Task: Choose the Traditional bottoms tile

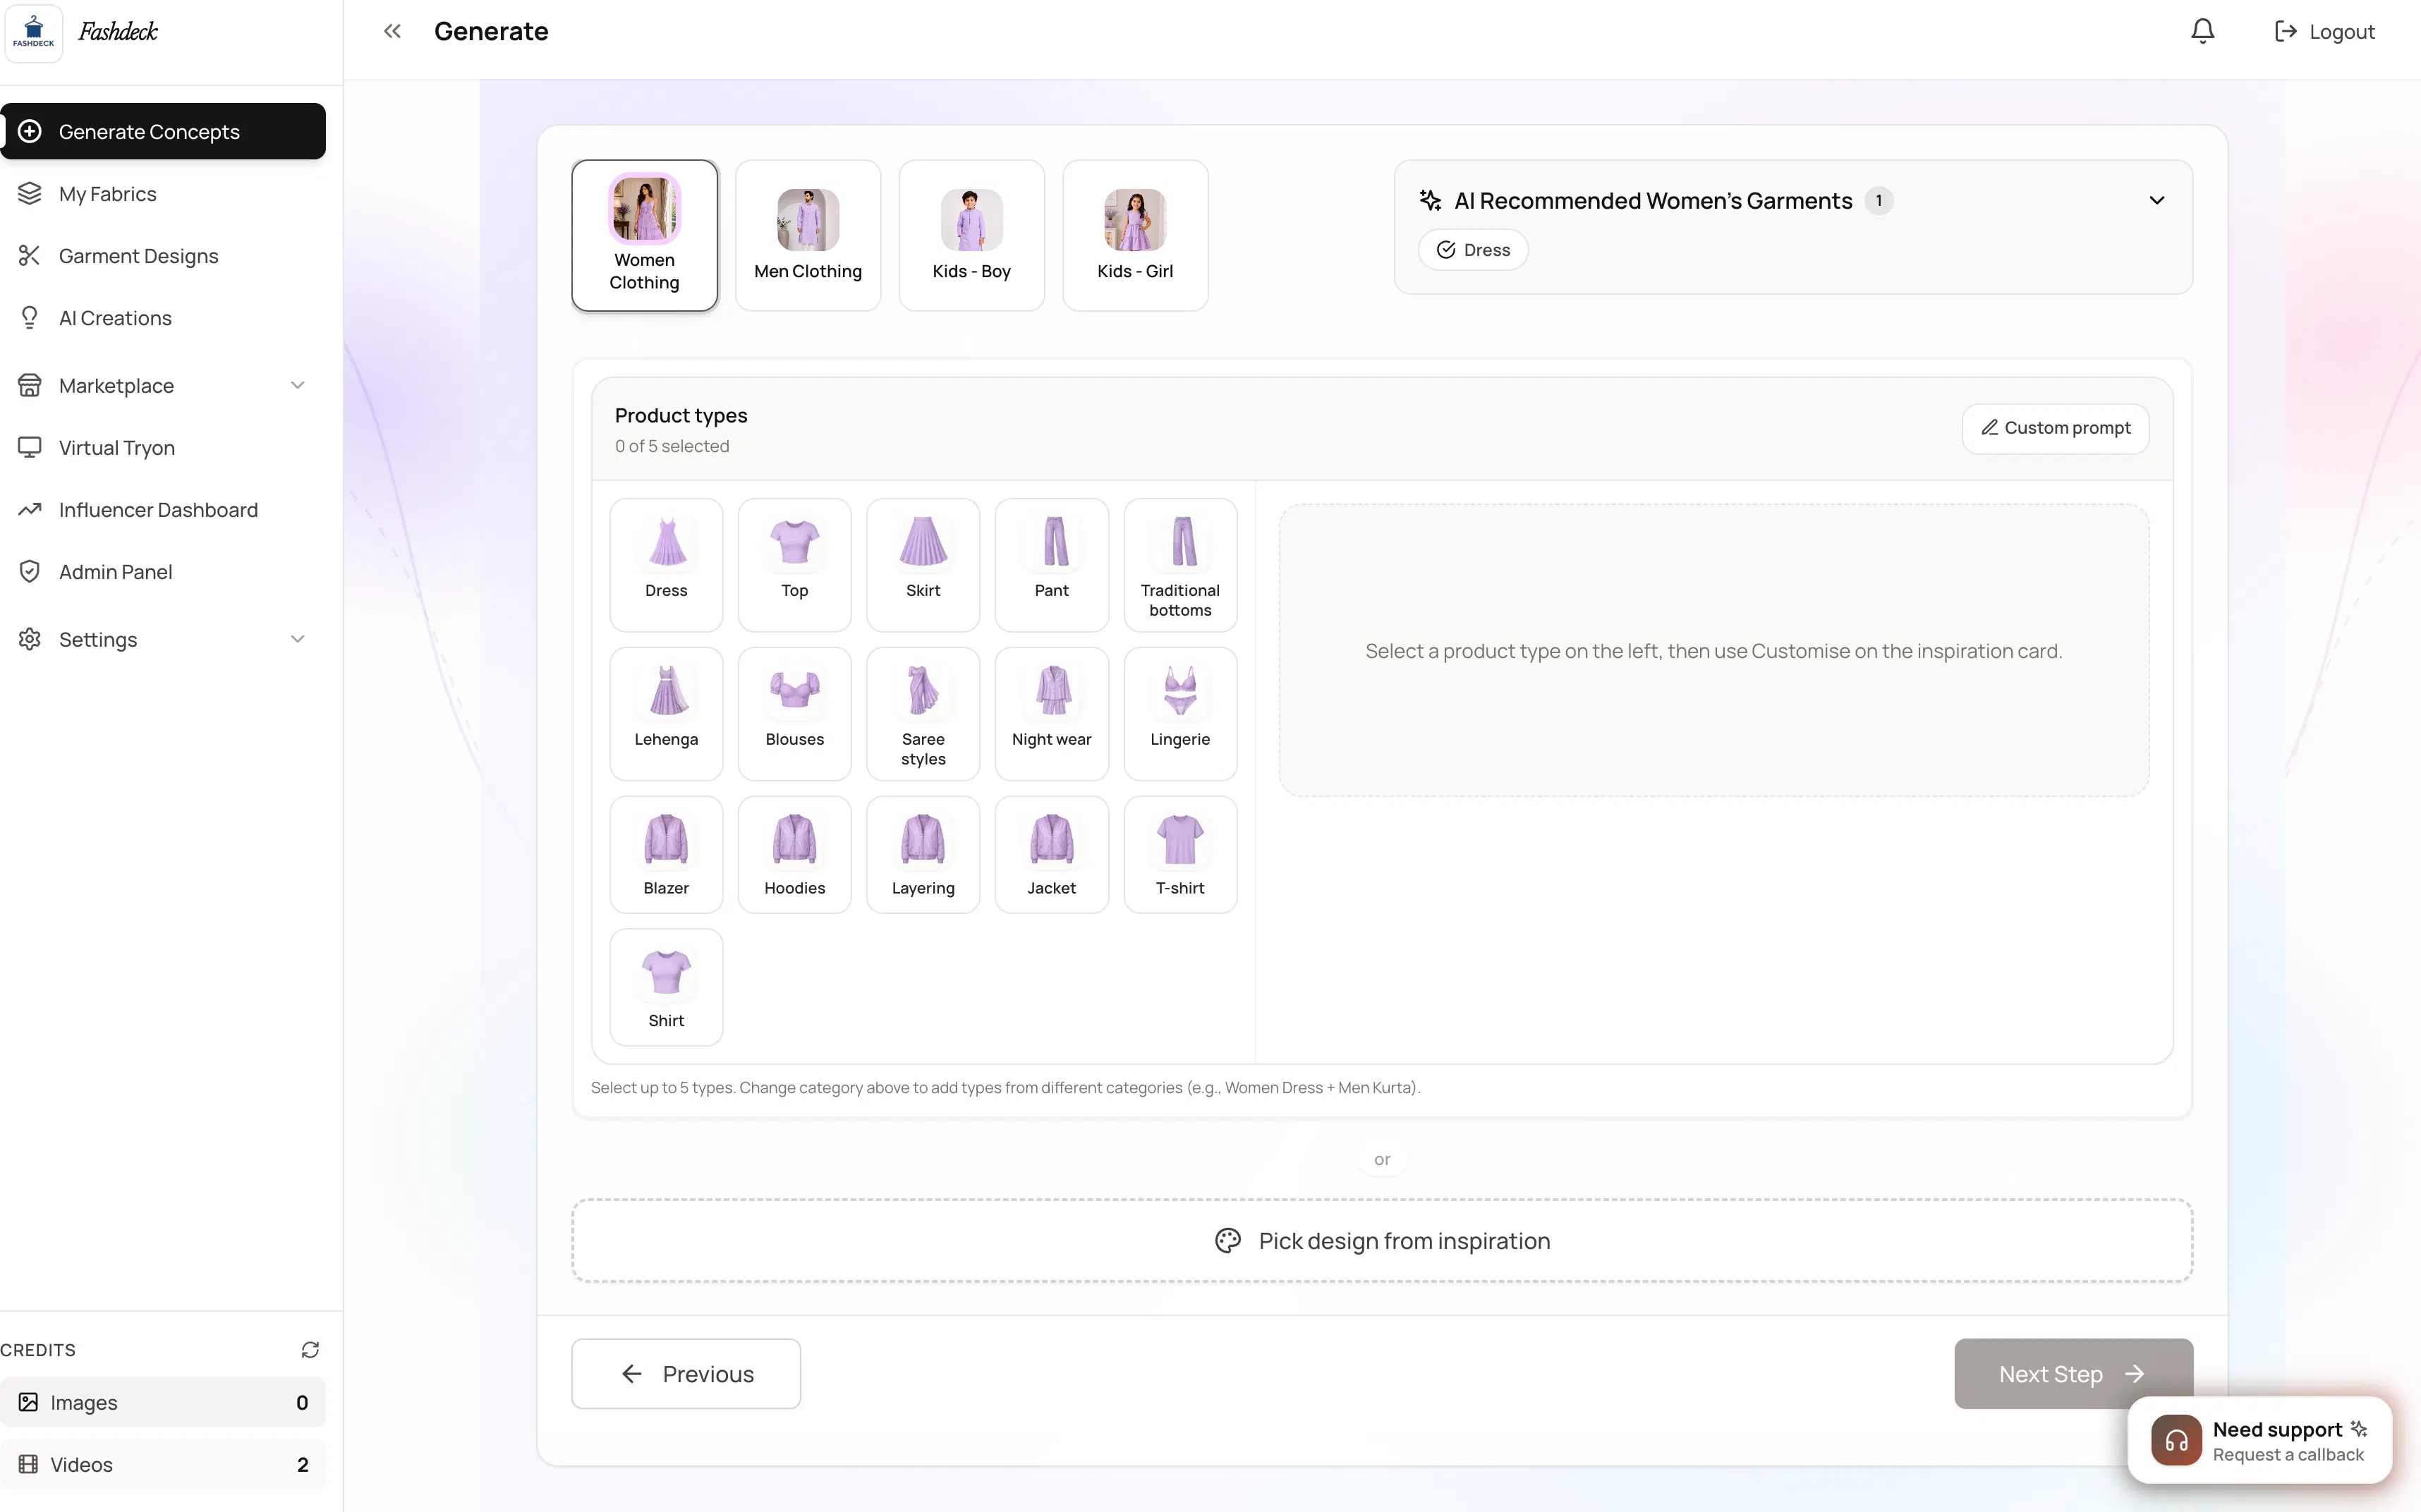Action: pyautogui.click(x=1180, y=565)
